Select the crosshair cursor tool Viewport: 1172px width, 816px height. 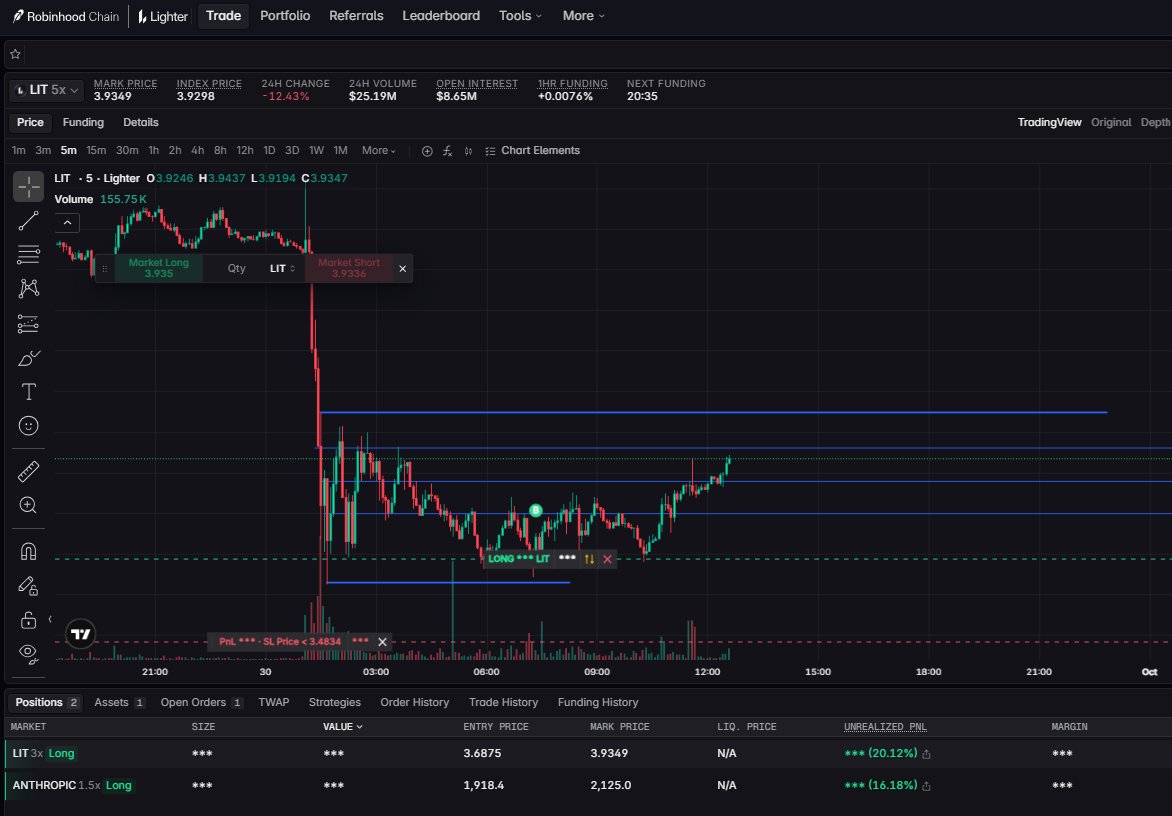(28, 187)
